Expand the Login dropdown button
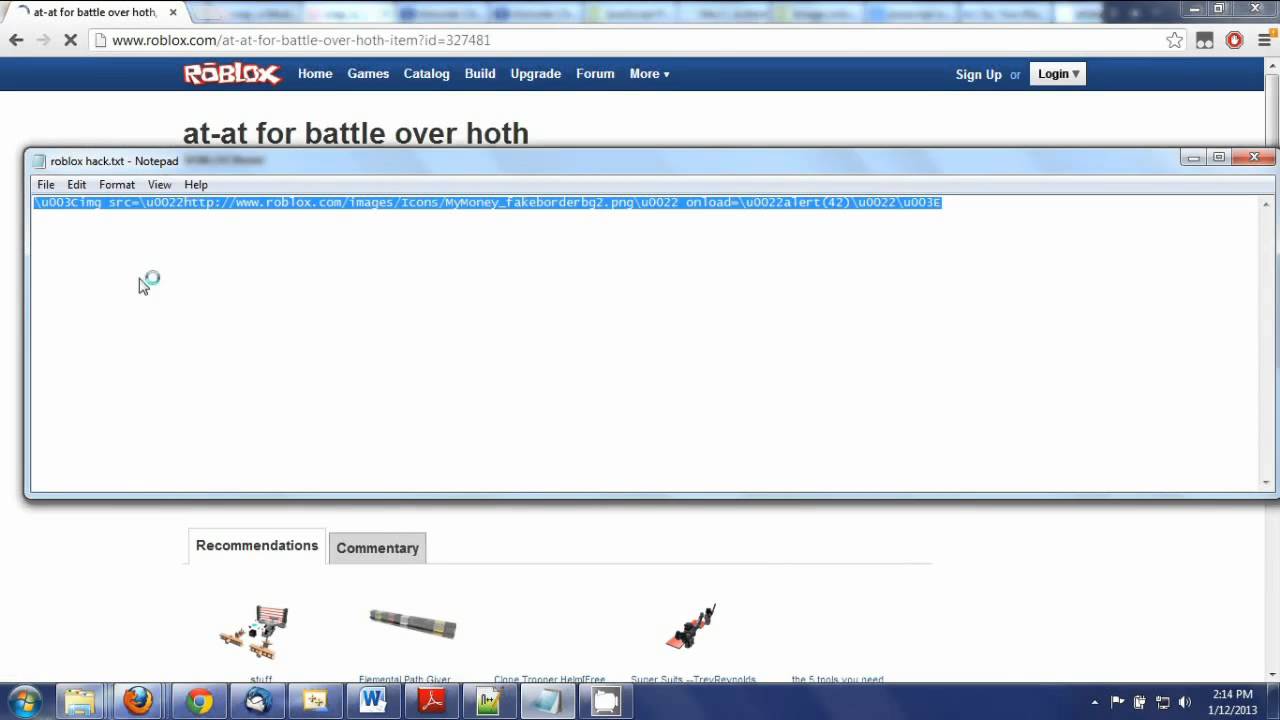 1058,74
